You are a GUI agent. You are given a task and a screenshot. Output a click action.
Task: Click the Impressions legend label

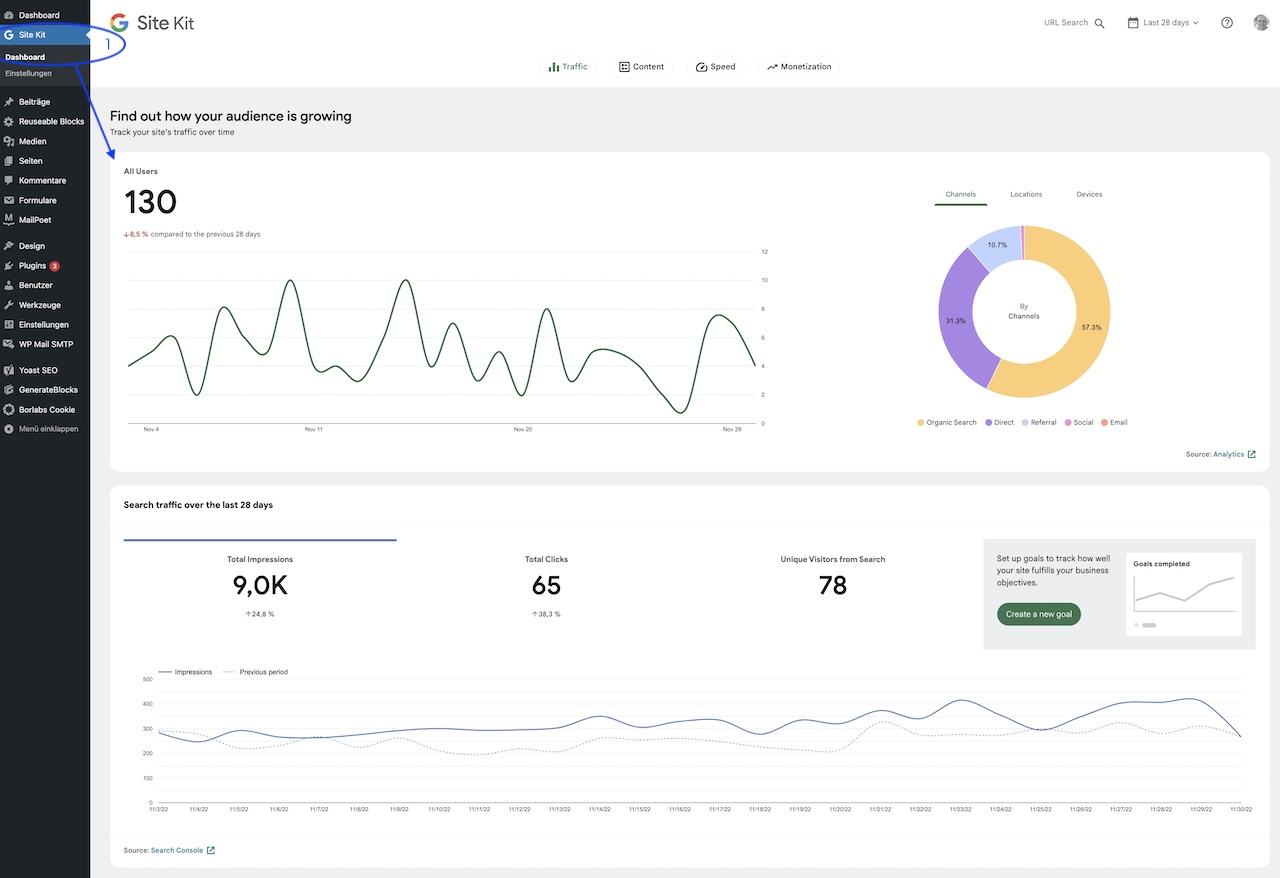click(x=193, y=672)
